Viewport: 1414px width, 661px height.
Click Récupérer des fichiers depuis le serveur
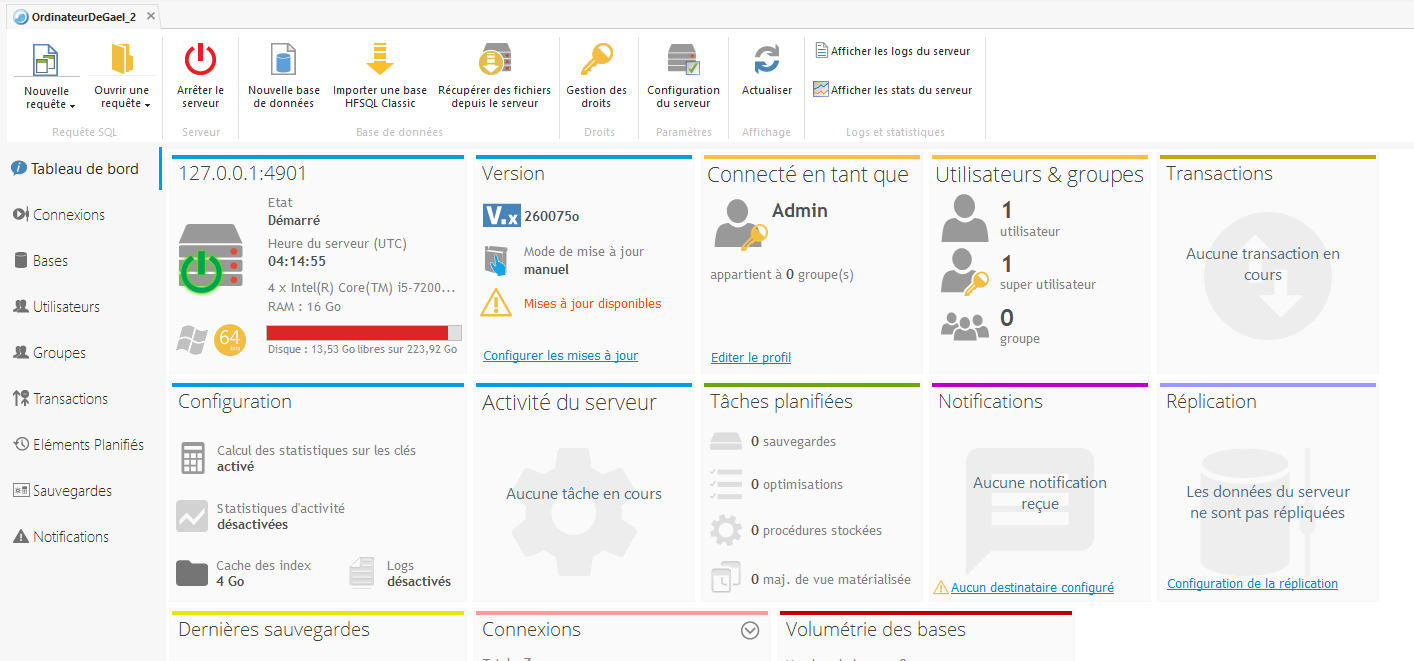(494, 75)
